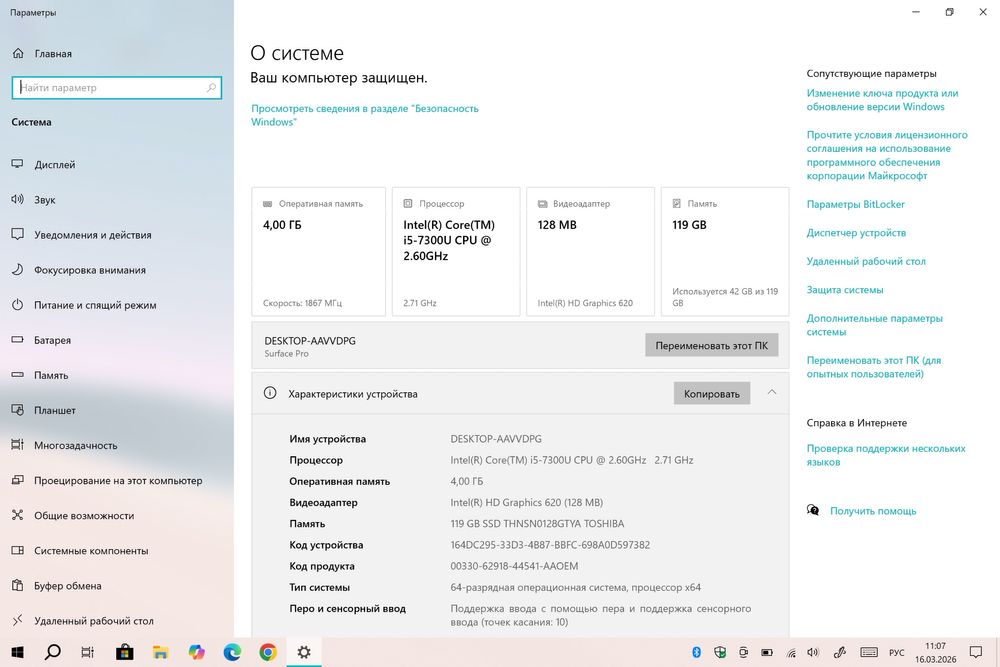Viewport: 1000px width, 667px height.
Task: Open Windows Security tray icon
Action: (x=720, y=652)
